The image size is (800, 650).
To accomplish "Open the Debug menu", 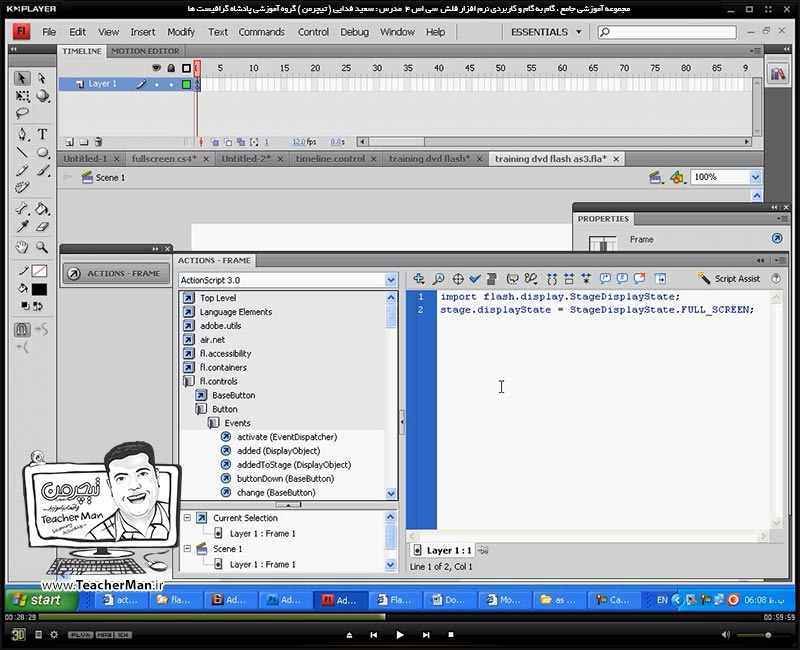I will pos(354,32).
